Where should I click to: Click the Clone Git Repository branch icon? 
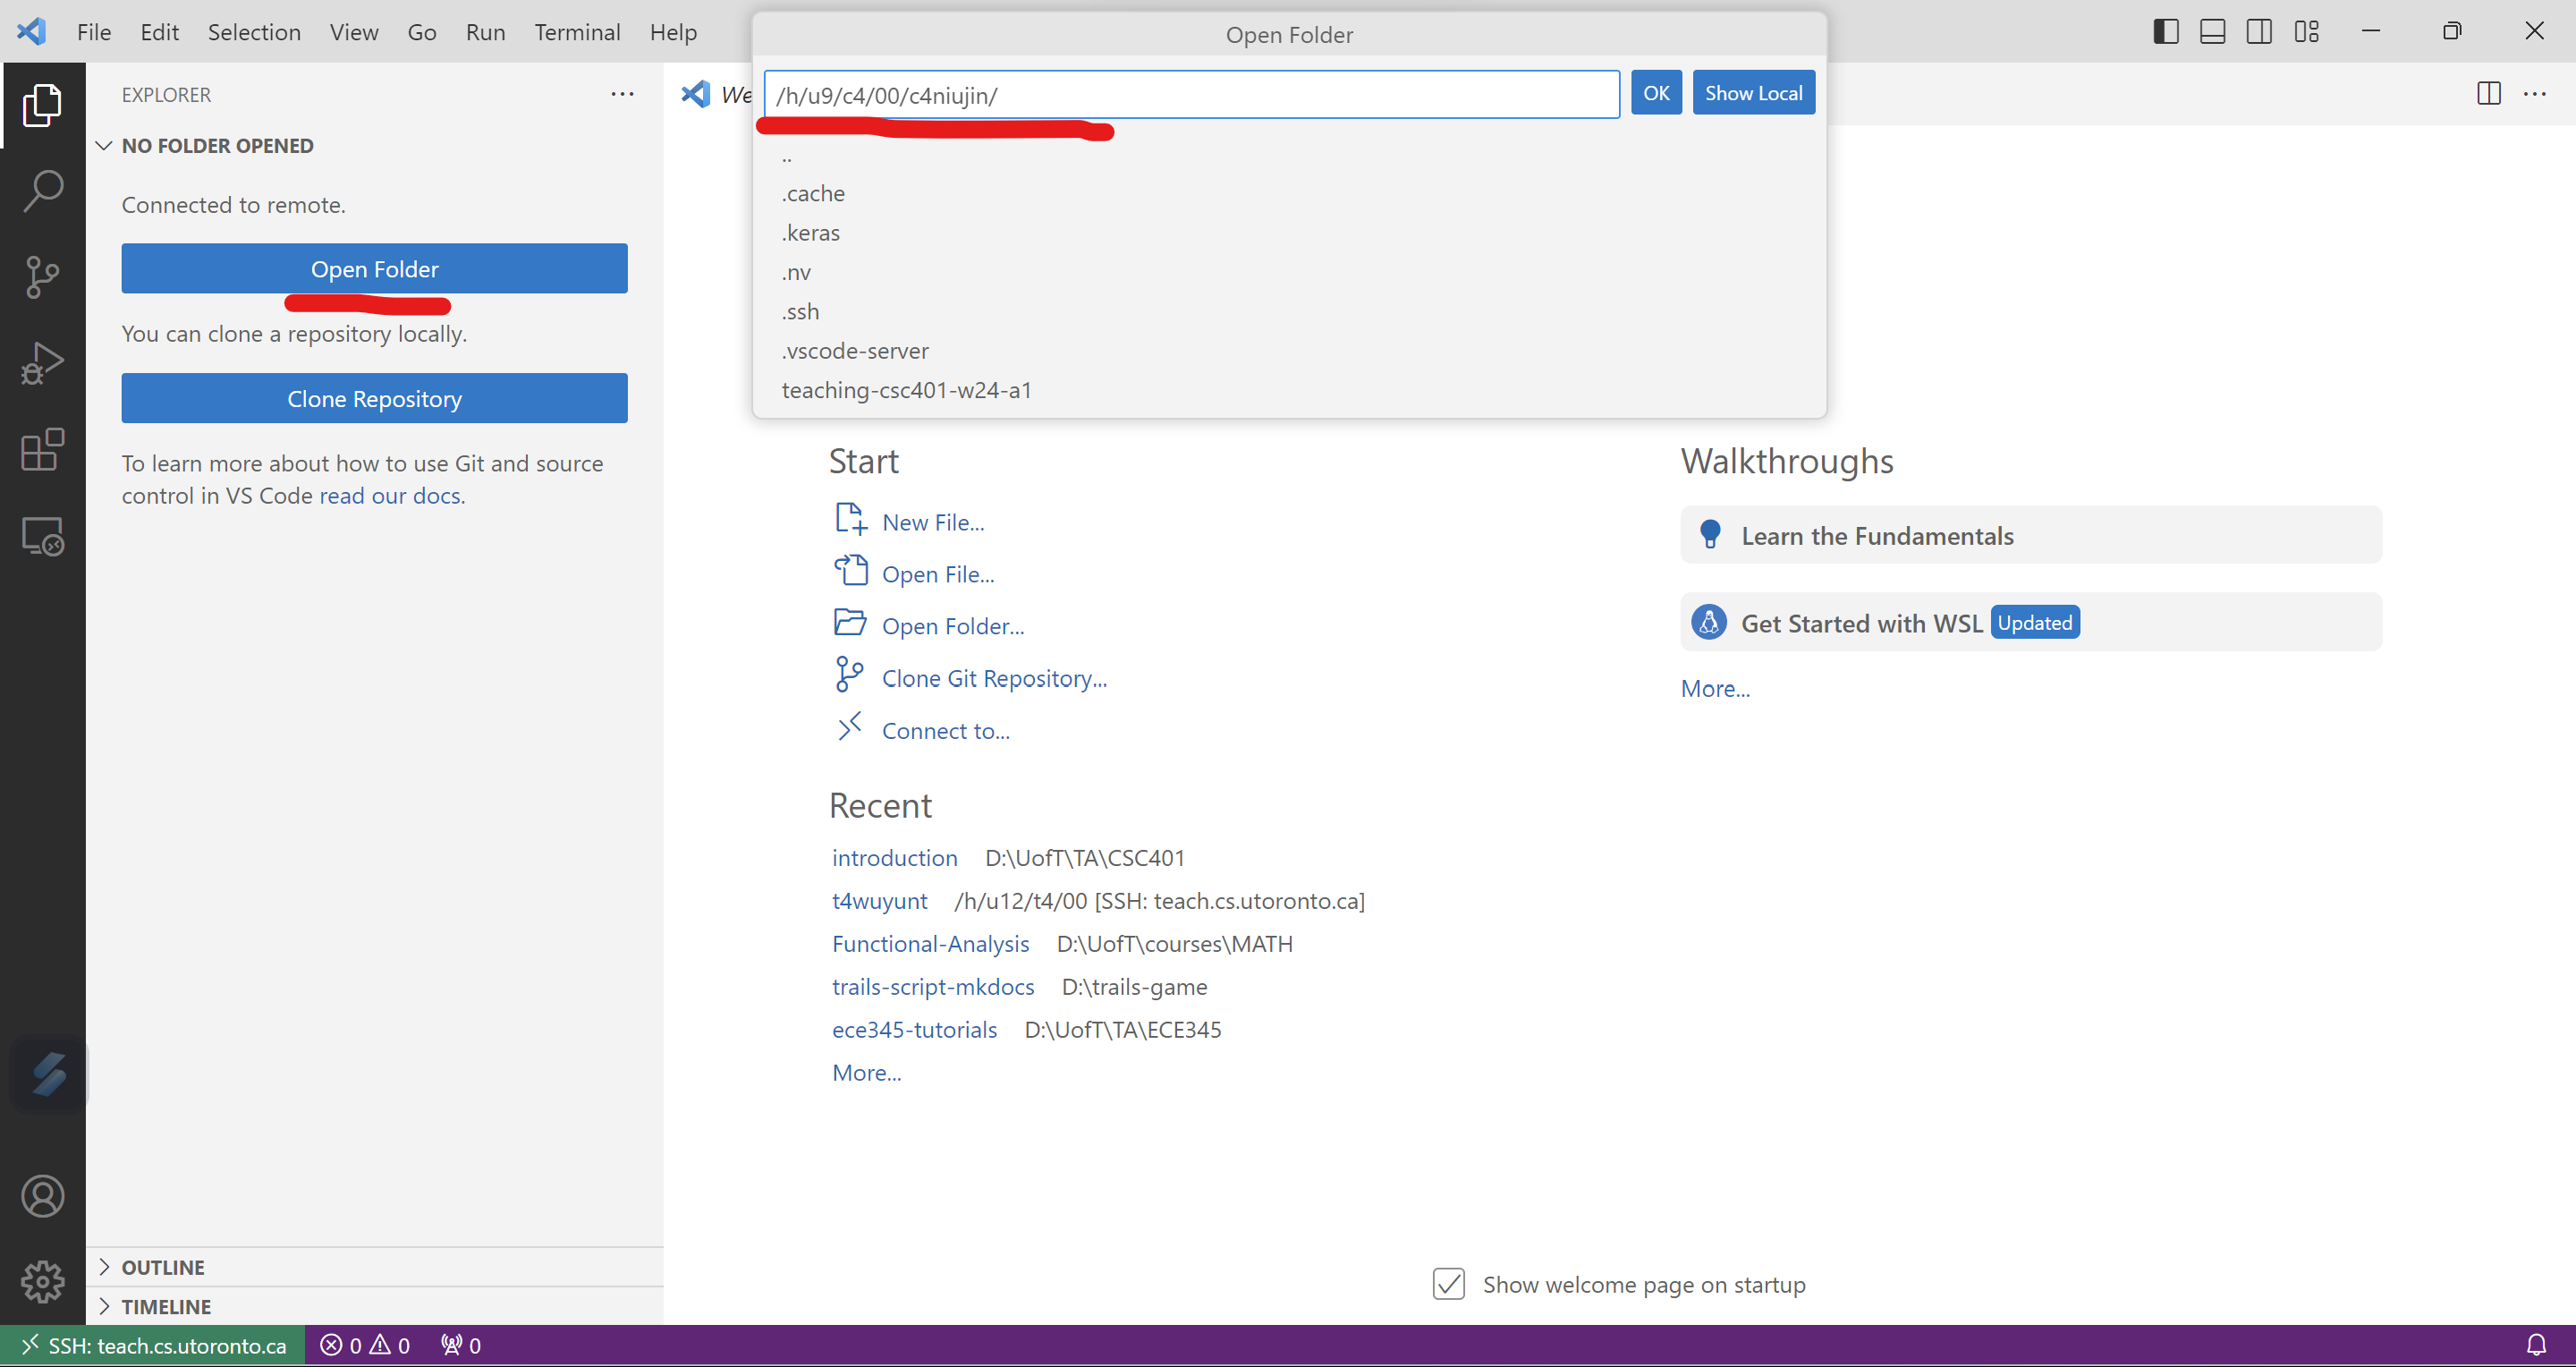tap(850, 674)
